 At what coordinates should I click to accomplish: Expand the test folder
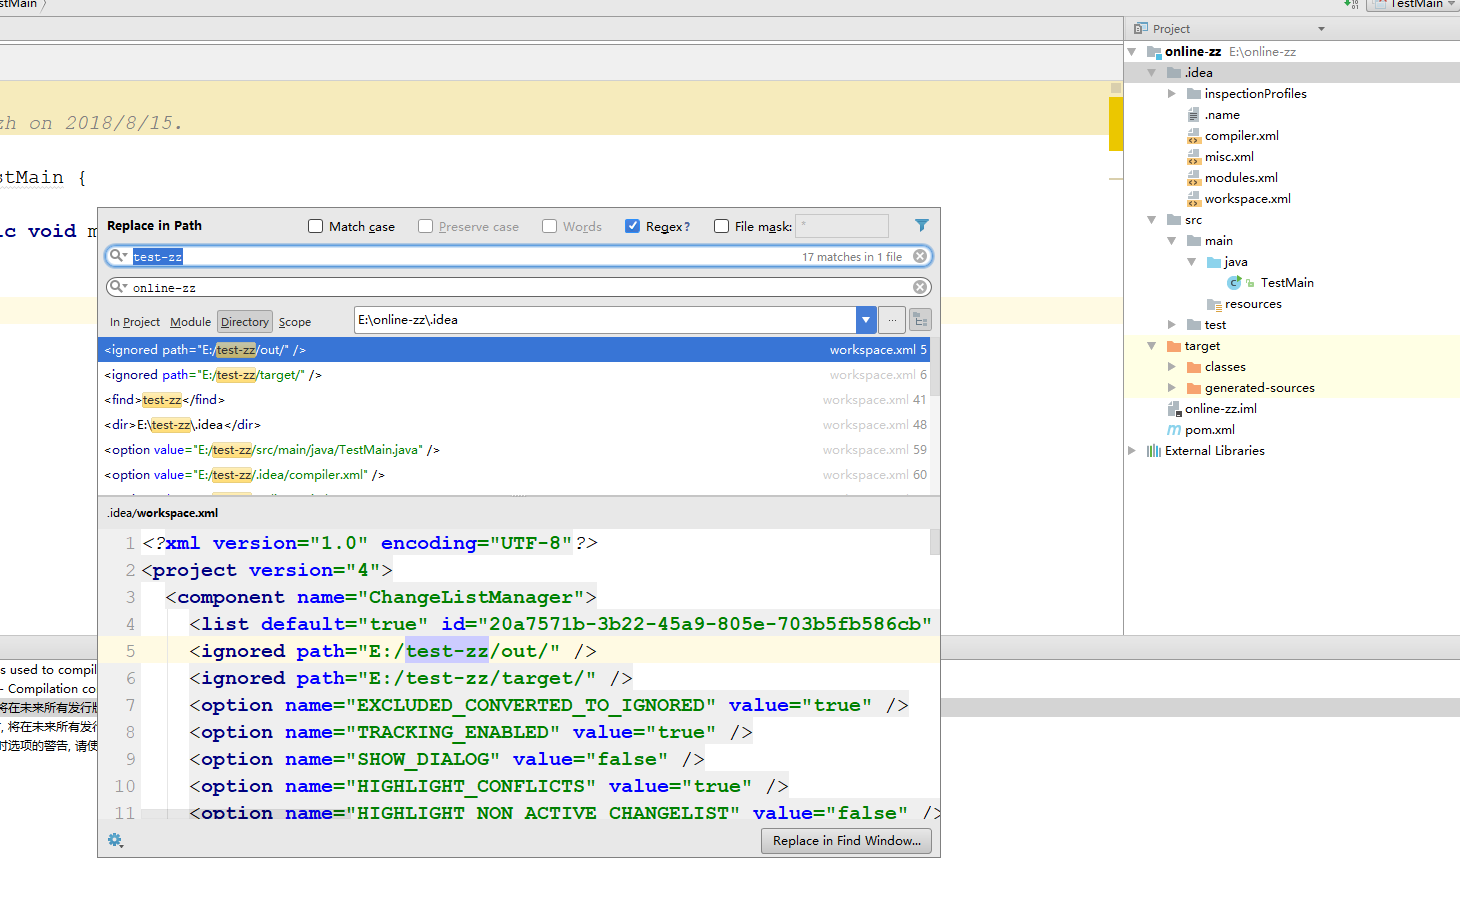(x=1172, y=325)
